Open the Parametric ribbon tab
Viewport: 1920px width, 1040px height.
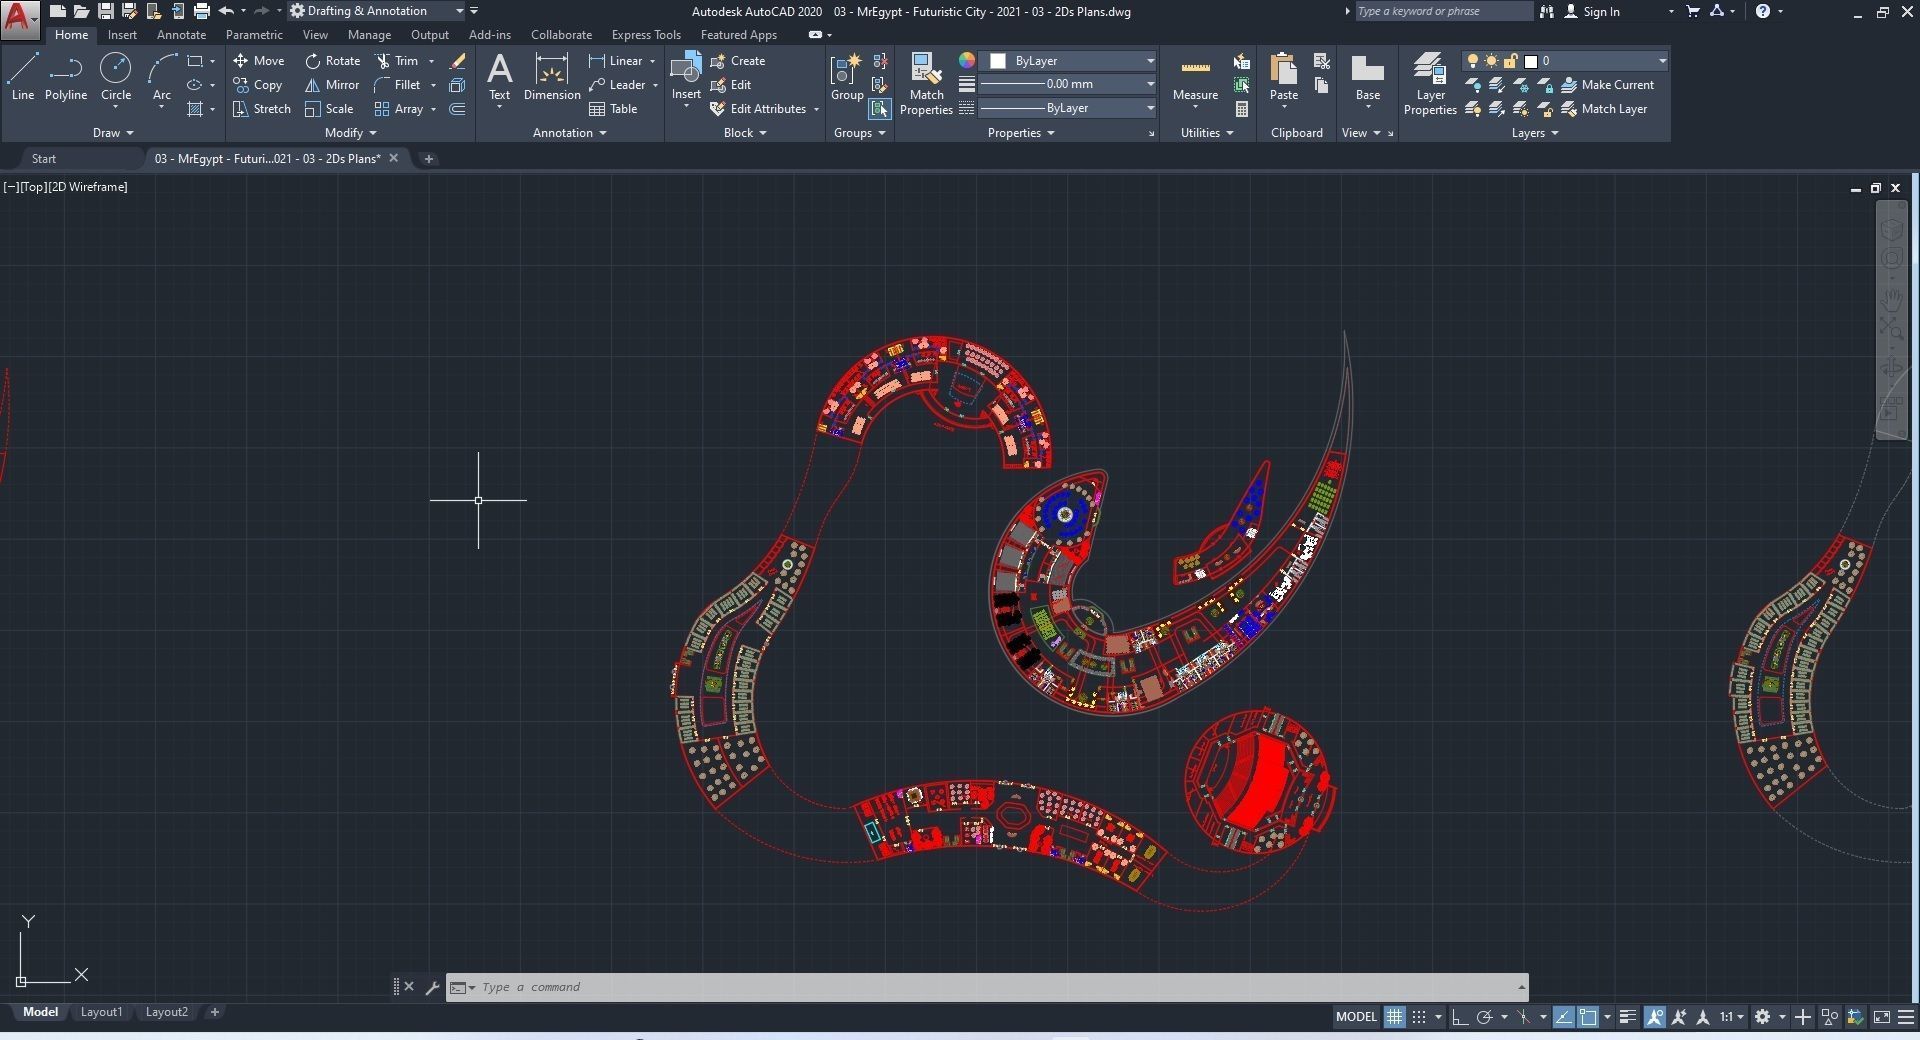pos(254,35)
